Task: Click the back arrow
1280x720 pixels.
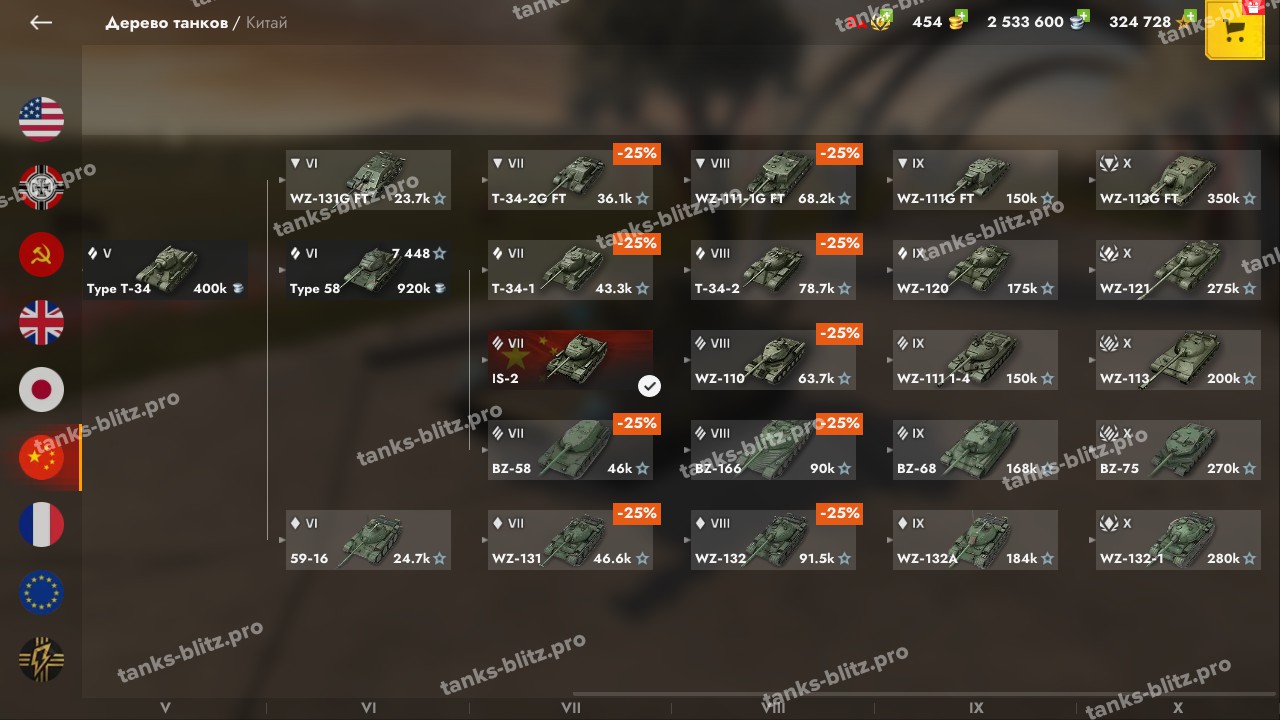Action: (41, 22)
